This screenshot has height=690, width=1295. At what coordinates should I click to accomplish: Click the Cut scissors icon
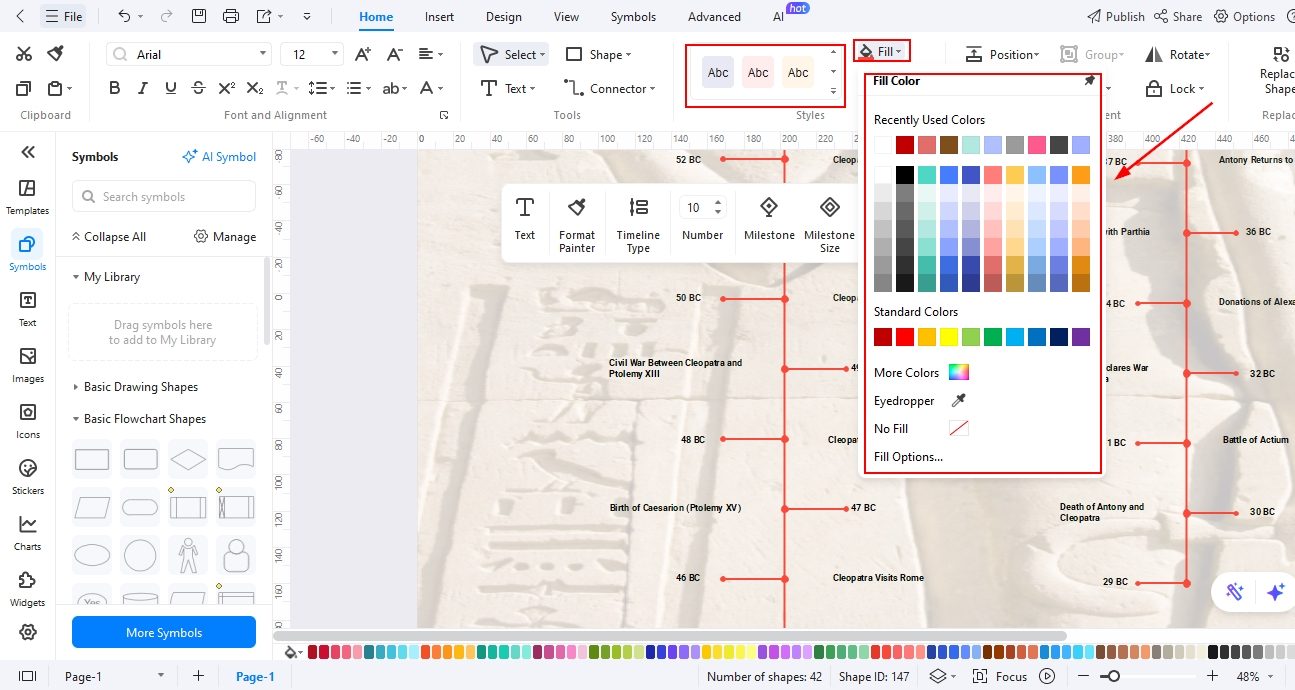pyautogui.click(x=24, y=54)
